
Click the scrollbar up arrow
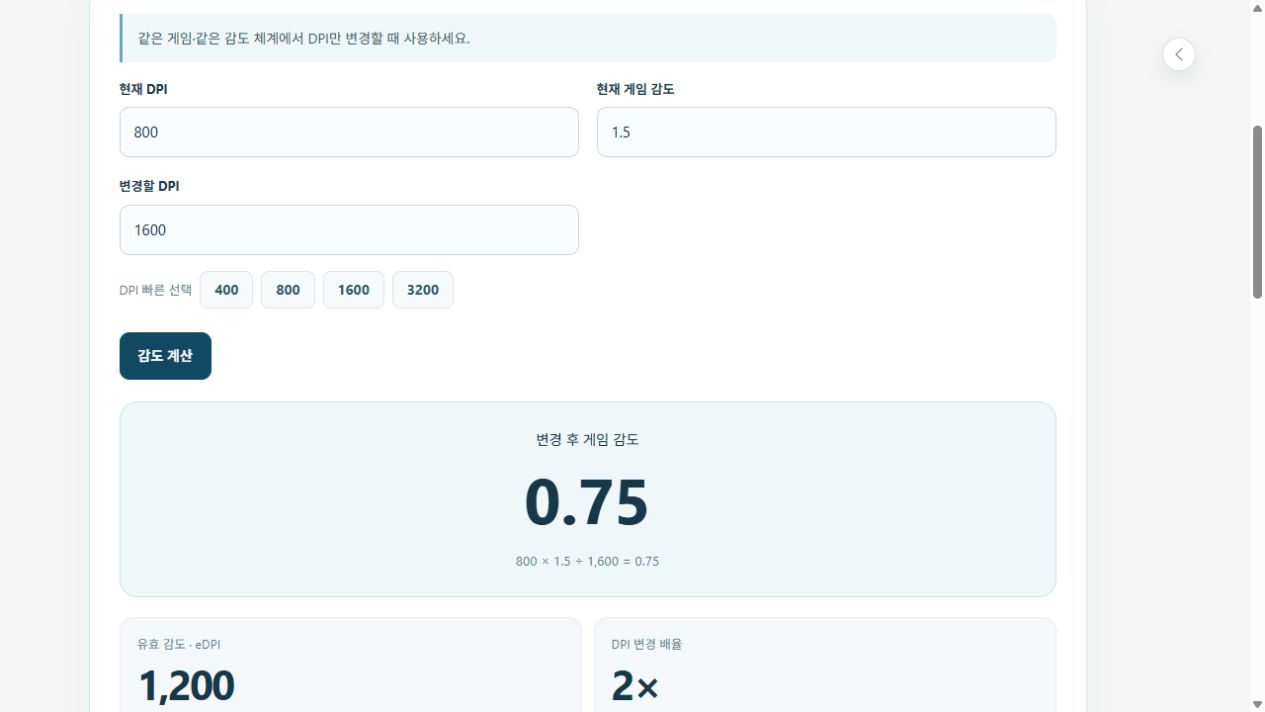click(1257, 8)
